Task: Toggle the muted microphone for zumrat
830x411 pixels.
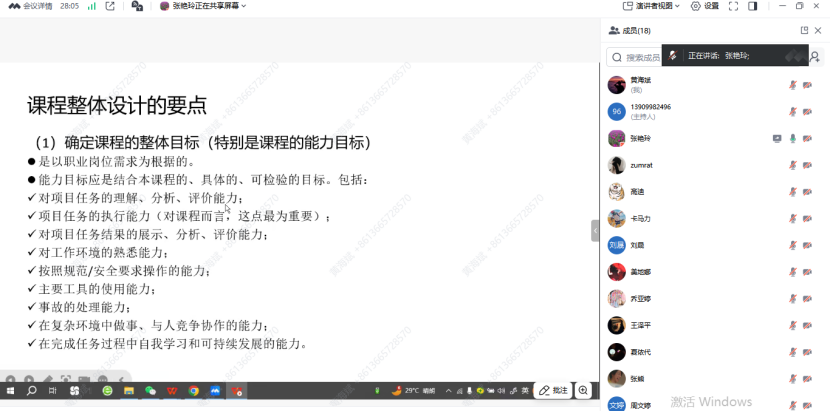Action: point(793,166)
